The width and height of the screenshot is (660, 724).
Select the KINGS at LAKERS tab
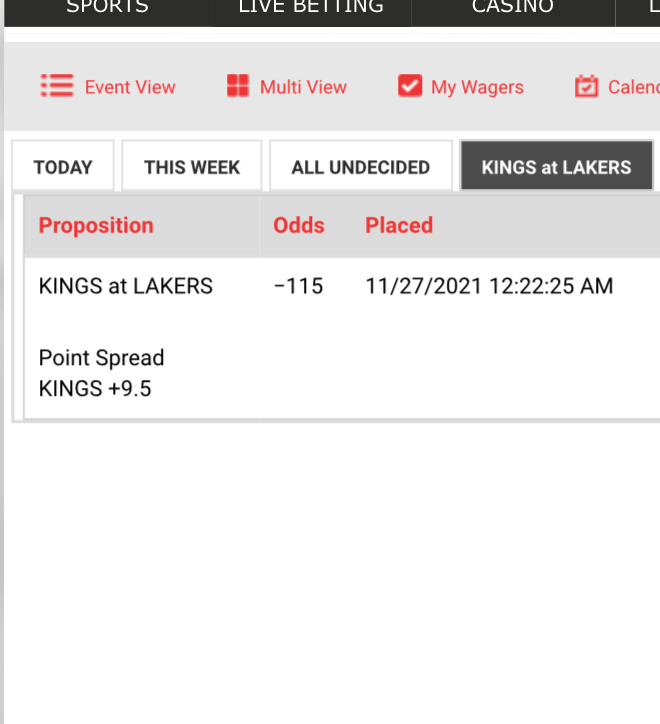pos(556,167)
